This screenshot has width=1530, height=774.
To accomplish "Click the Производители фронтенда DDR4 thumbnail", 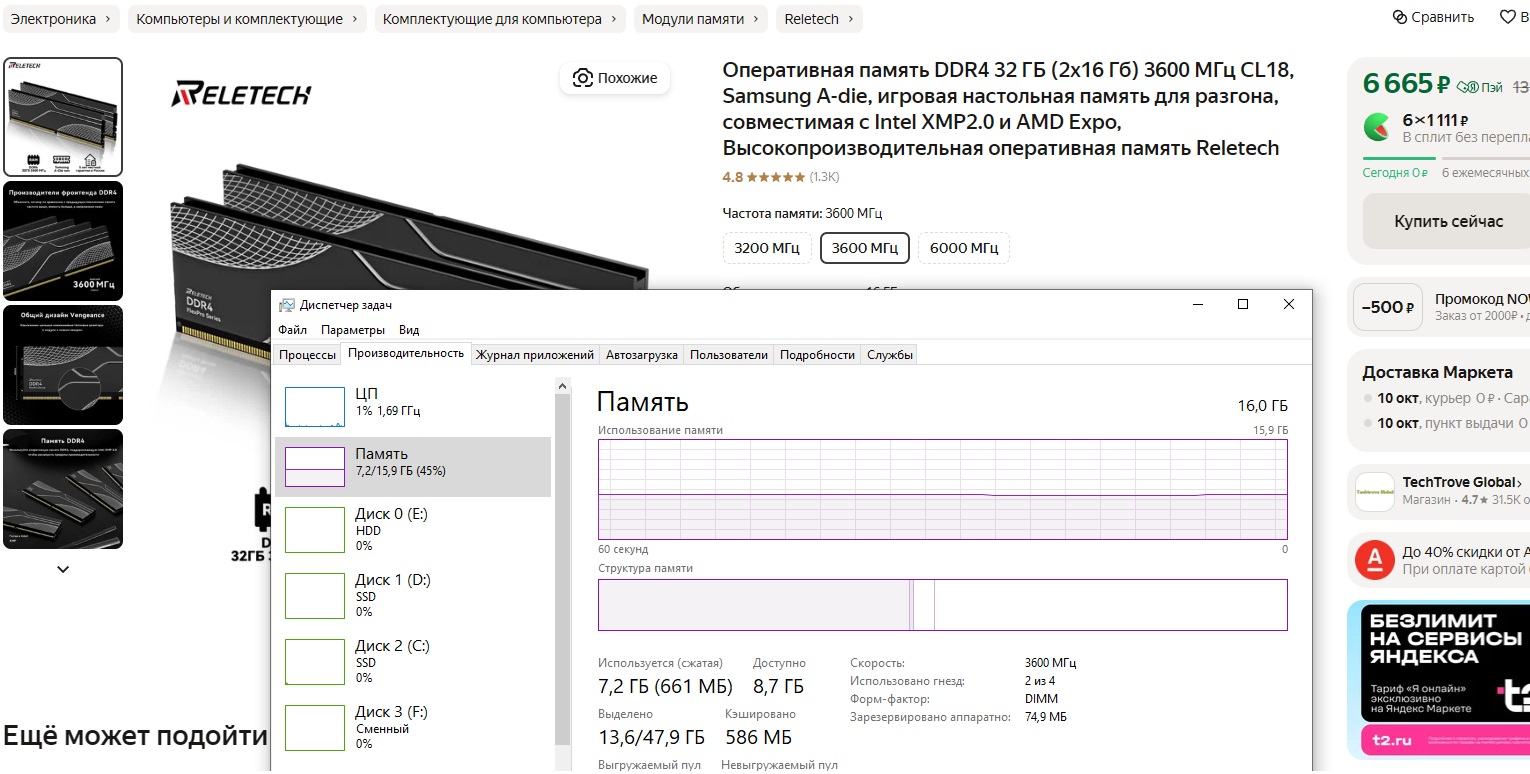I will tap(63, 241).
